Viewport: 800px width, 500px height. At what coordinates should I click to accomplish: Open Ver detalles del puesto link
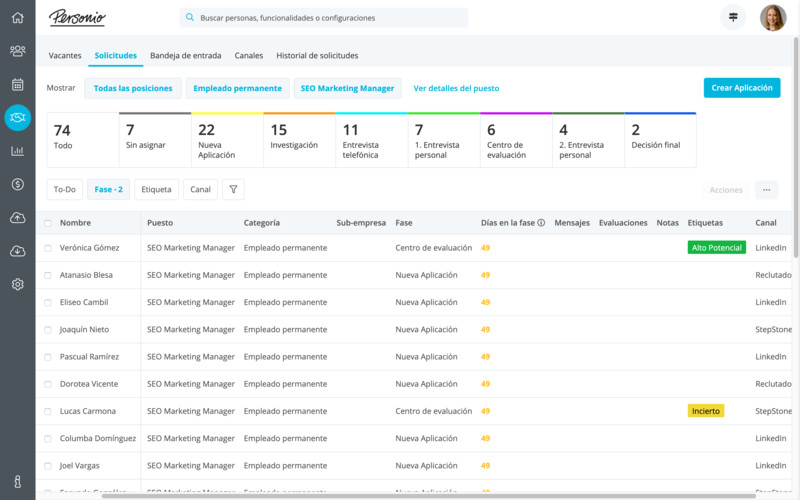click(x=456, y=88)
